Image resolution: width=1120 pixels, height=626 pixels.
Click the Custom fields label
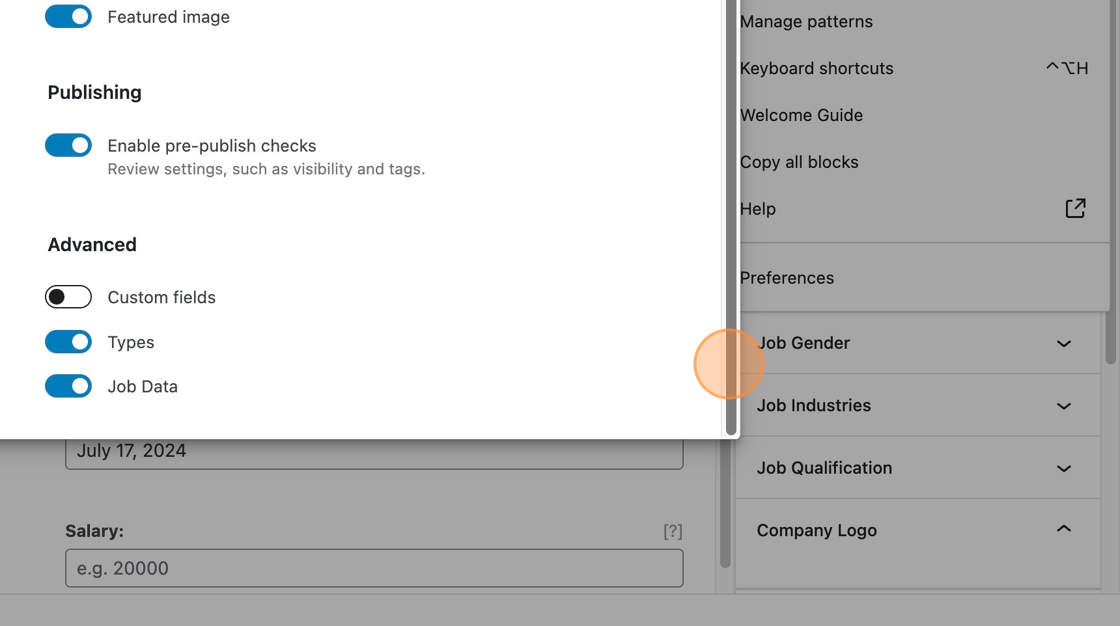161,297
